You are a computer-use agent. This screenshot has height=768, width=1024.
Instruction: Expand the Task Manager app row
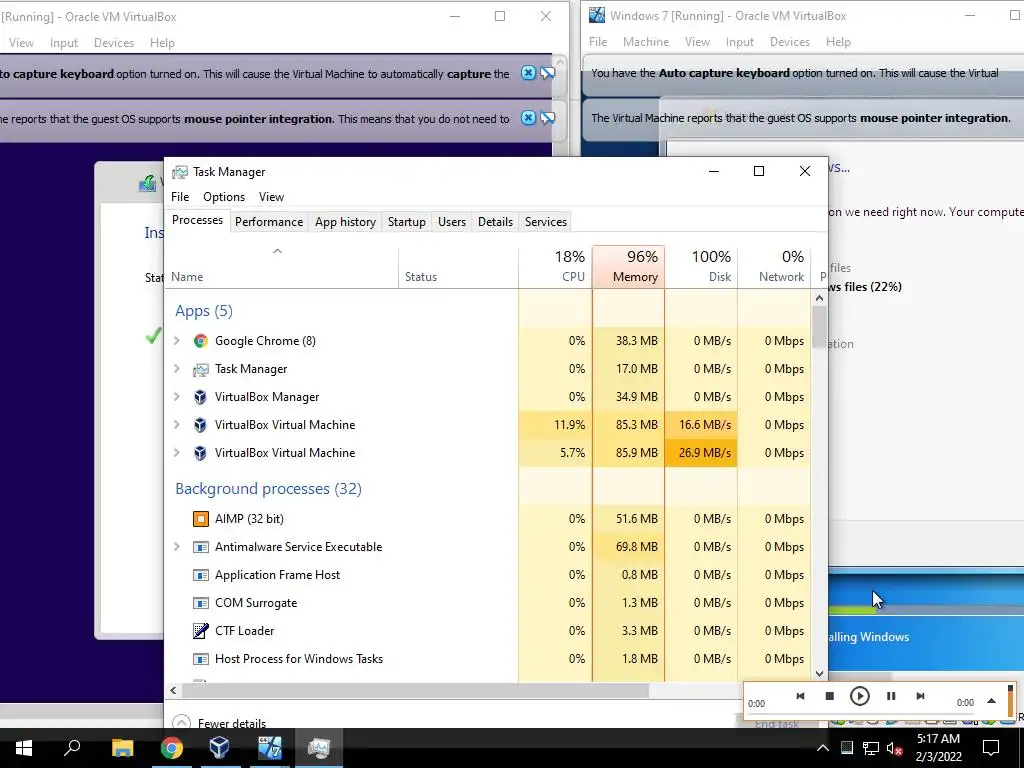click(176, 369)
